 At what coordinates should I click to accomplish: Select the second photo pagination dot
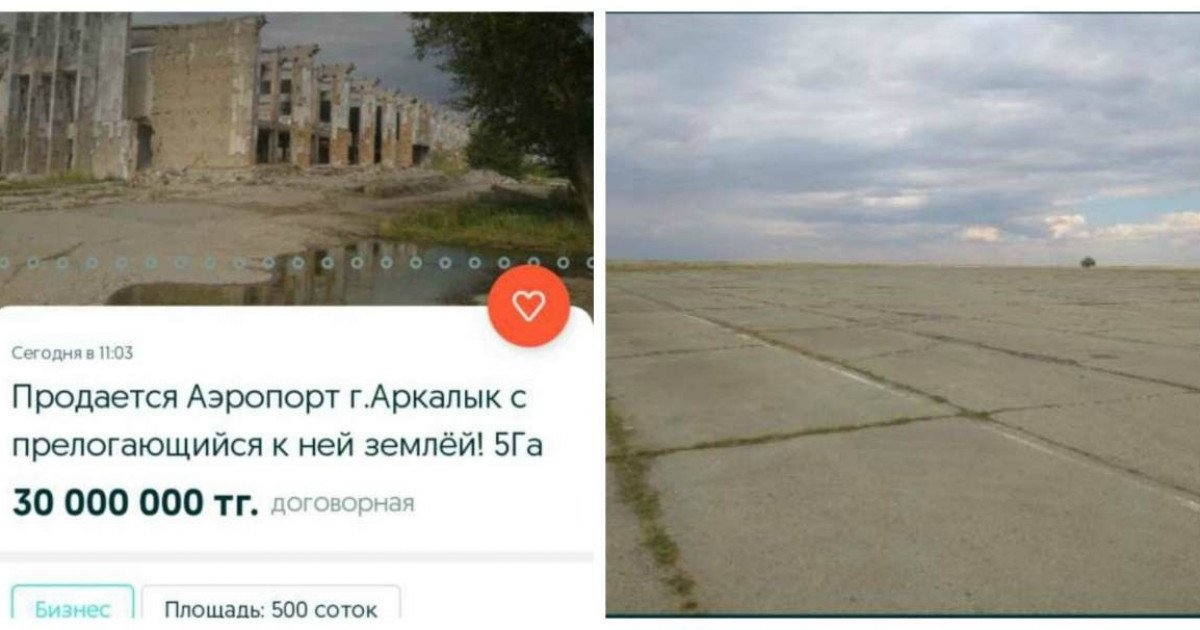coord(33,263)
